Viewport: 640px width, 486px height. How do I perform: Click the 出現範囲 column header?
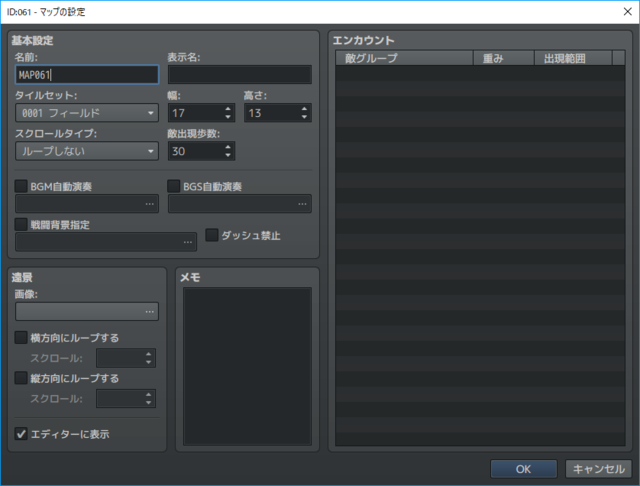[573, 58]
